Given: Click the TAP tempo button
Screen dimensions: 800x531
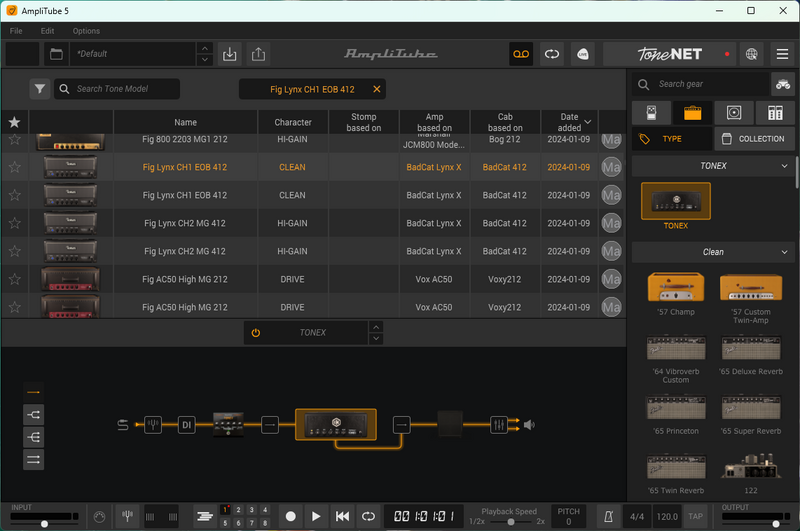Looking at the screenshot, I should [x=695, y=517].
